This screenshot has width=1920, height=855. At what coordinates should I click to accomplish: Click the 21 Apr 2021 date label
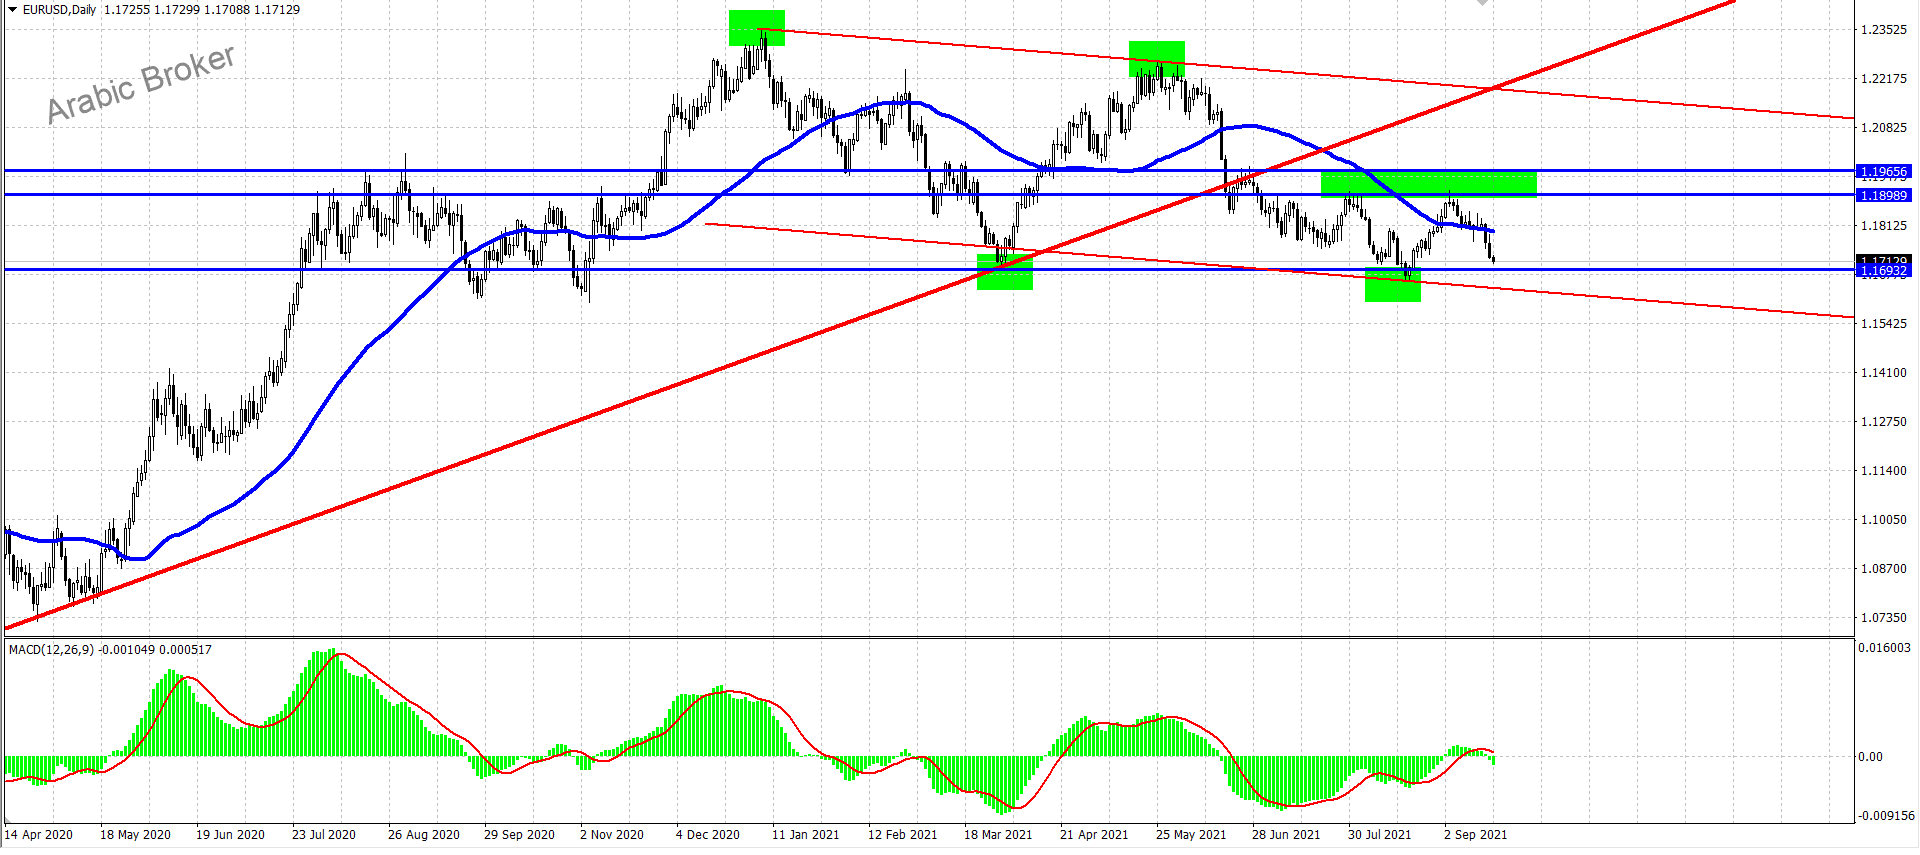(1094, 835)
